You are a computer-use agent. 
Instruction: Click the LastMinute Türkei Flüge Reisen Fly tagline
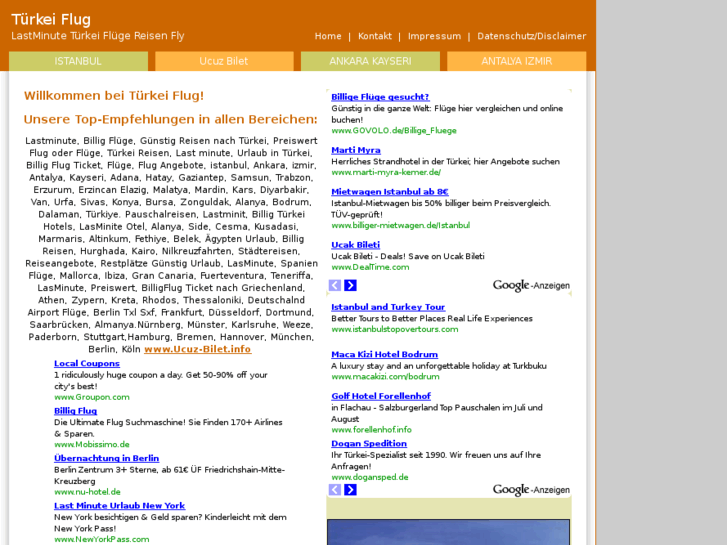[97, 36]
